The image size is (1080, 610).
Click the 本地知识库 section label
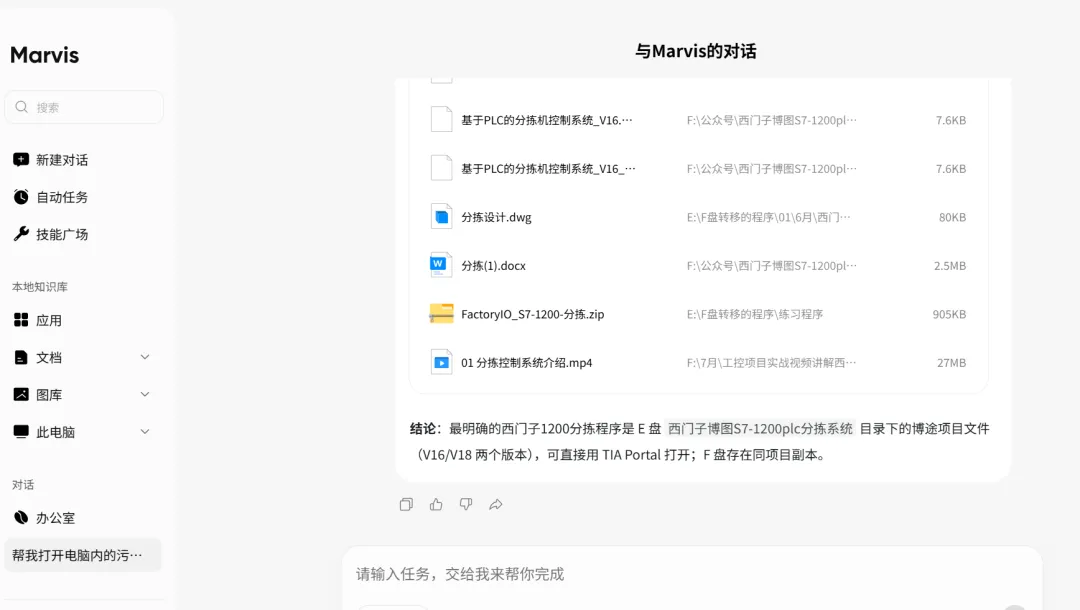tap(40, 286)
